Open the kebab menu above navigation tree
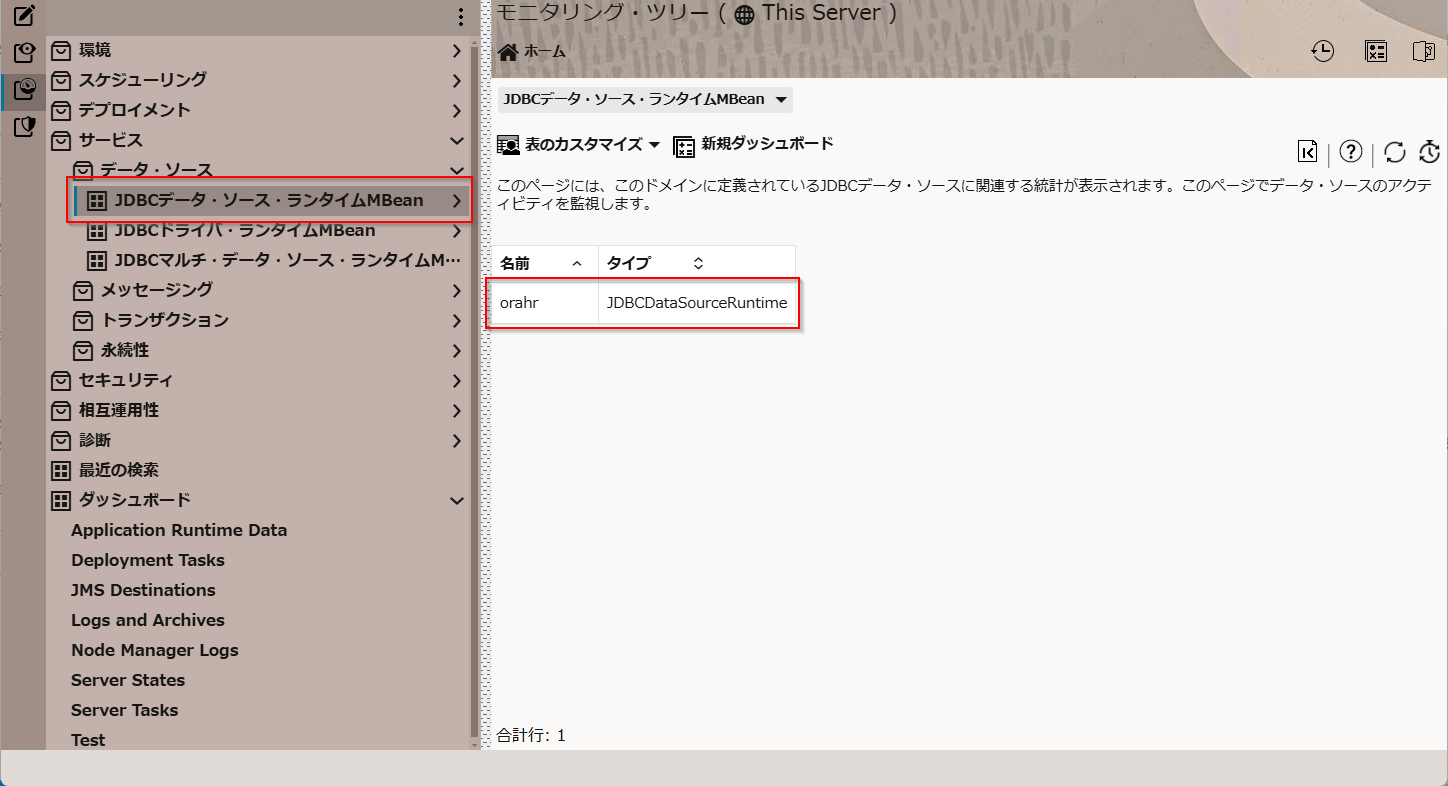Viewport: 1448px width, 786px height. (460, 17)
